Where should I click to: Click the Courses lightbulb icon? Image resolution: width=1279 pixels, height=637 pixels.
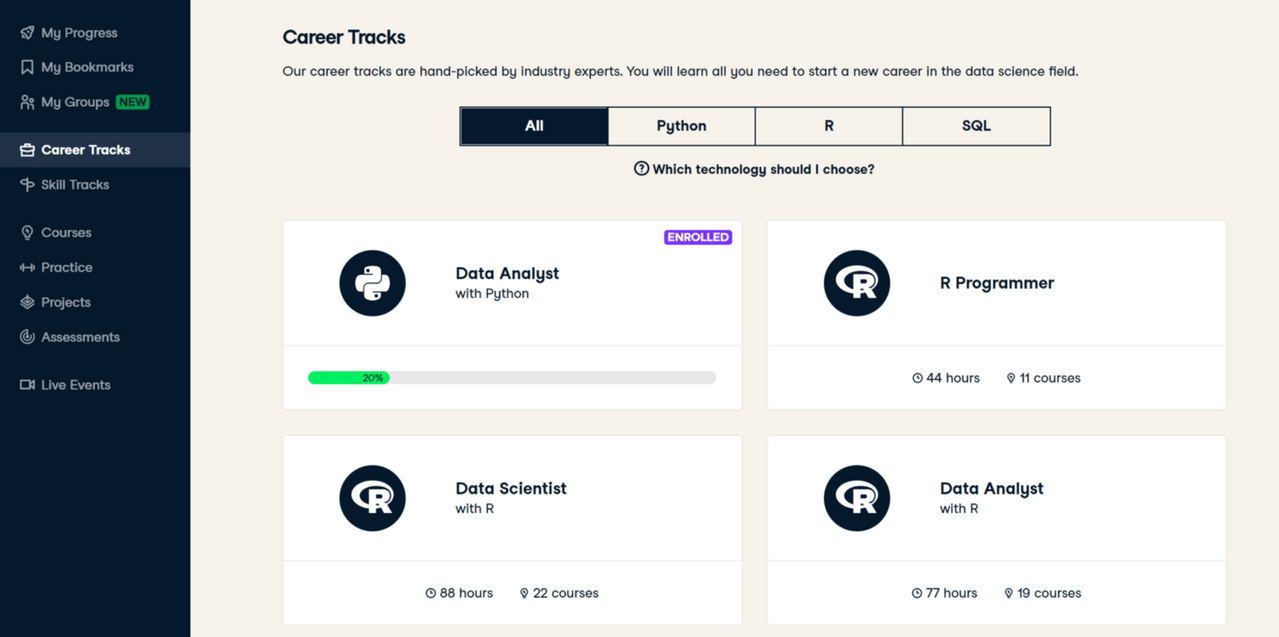coord(27,233)
